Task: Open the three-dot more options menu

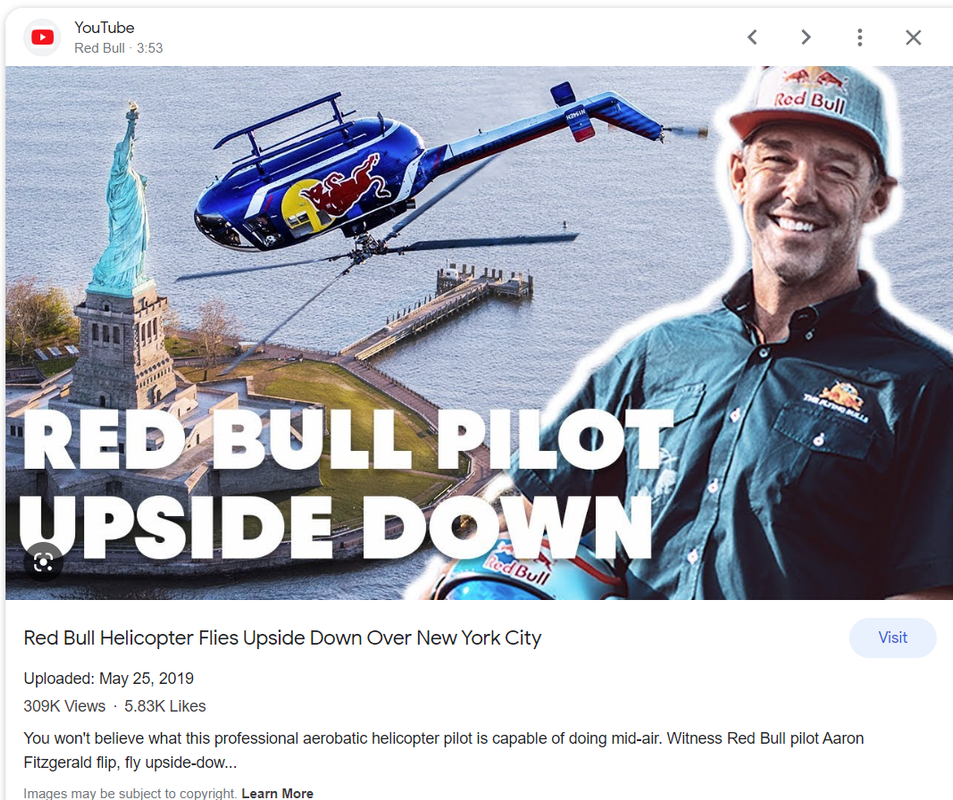Action: click(x=859, y=38)
